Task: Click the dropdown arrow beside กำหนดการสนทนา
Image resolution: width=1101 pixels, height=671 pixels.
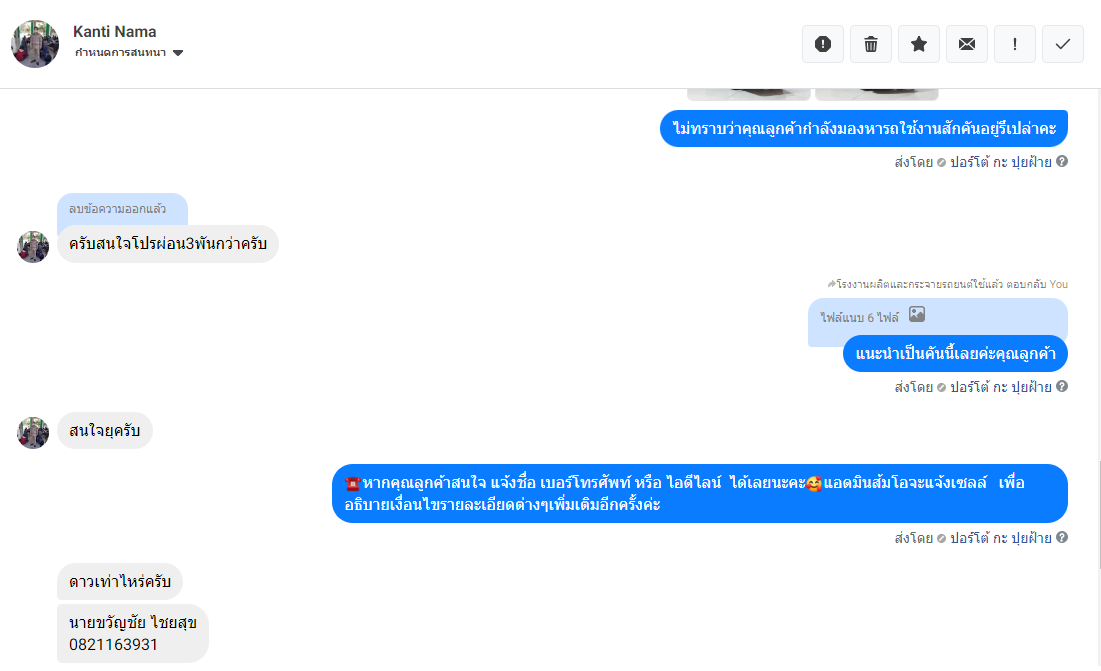Action: point(178,53)
